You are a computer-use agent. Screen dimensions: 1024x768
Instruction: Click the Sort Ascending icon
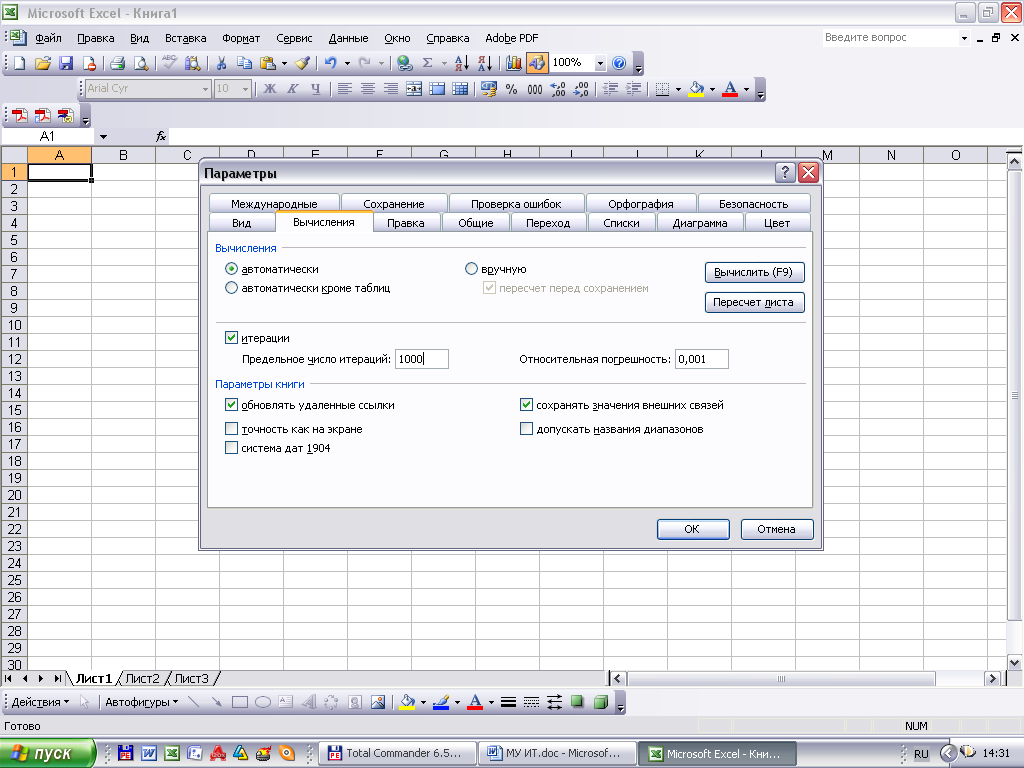point(462,63)
